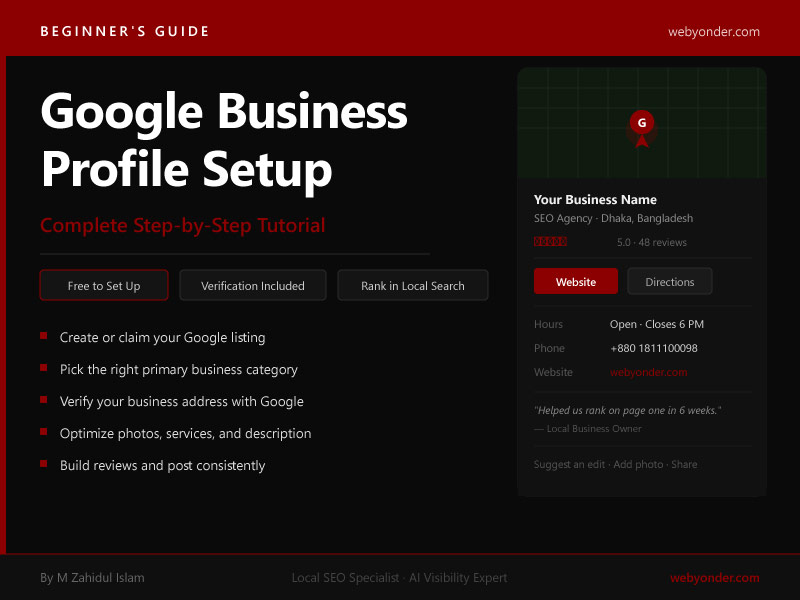Image resolution: width=800 pixels, height=600 pixels.
Task: Click Create or claim your Google listing
Action: pyautogui.click(x=162, y=338)
